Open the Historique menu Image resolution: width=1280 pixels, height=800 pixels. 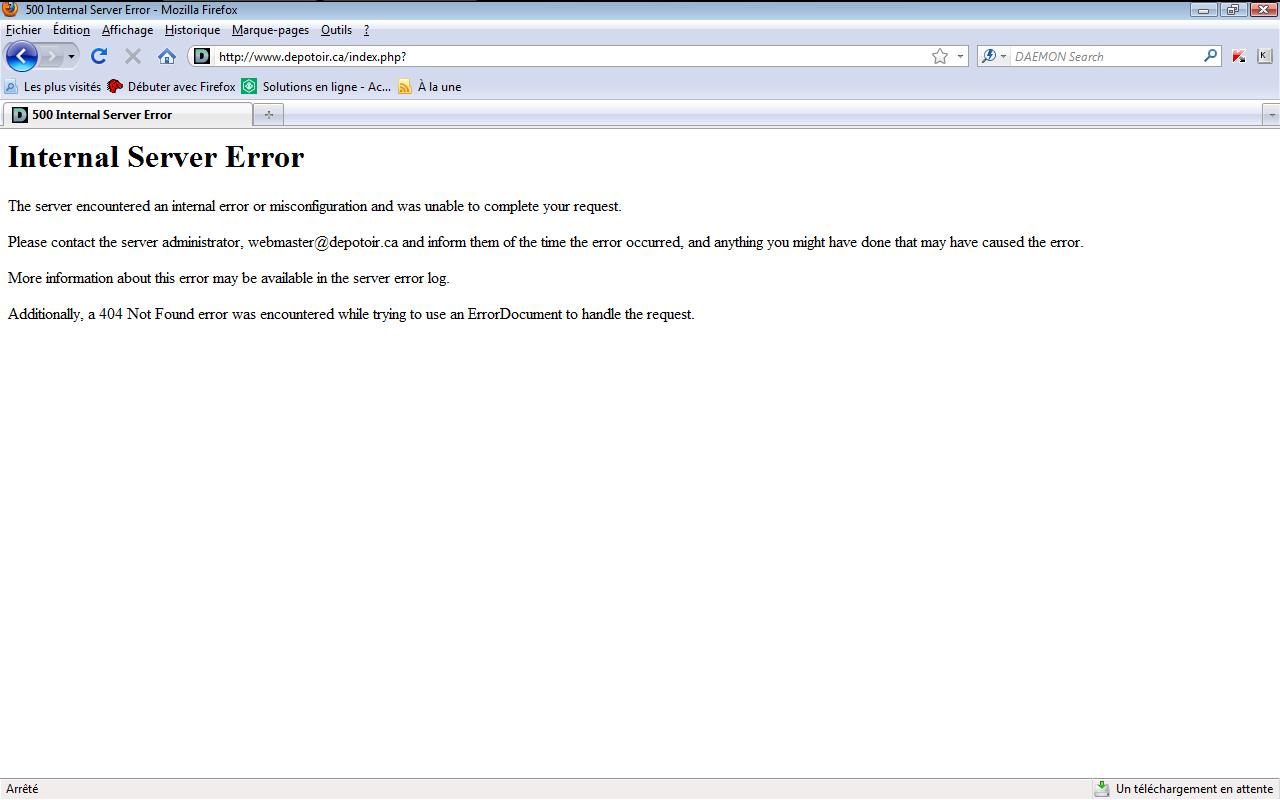192,30
